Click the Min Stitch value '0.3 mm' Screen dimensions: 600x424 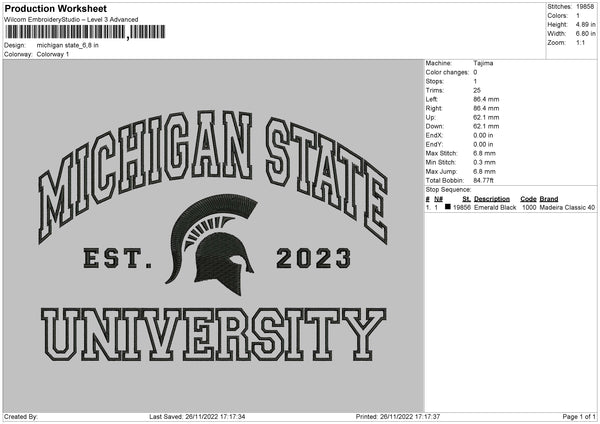tap(484, 162)
